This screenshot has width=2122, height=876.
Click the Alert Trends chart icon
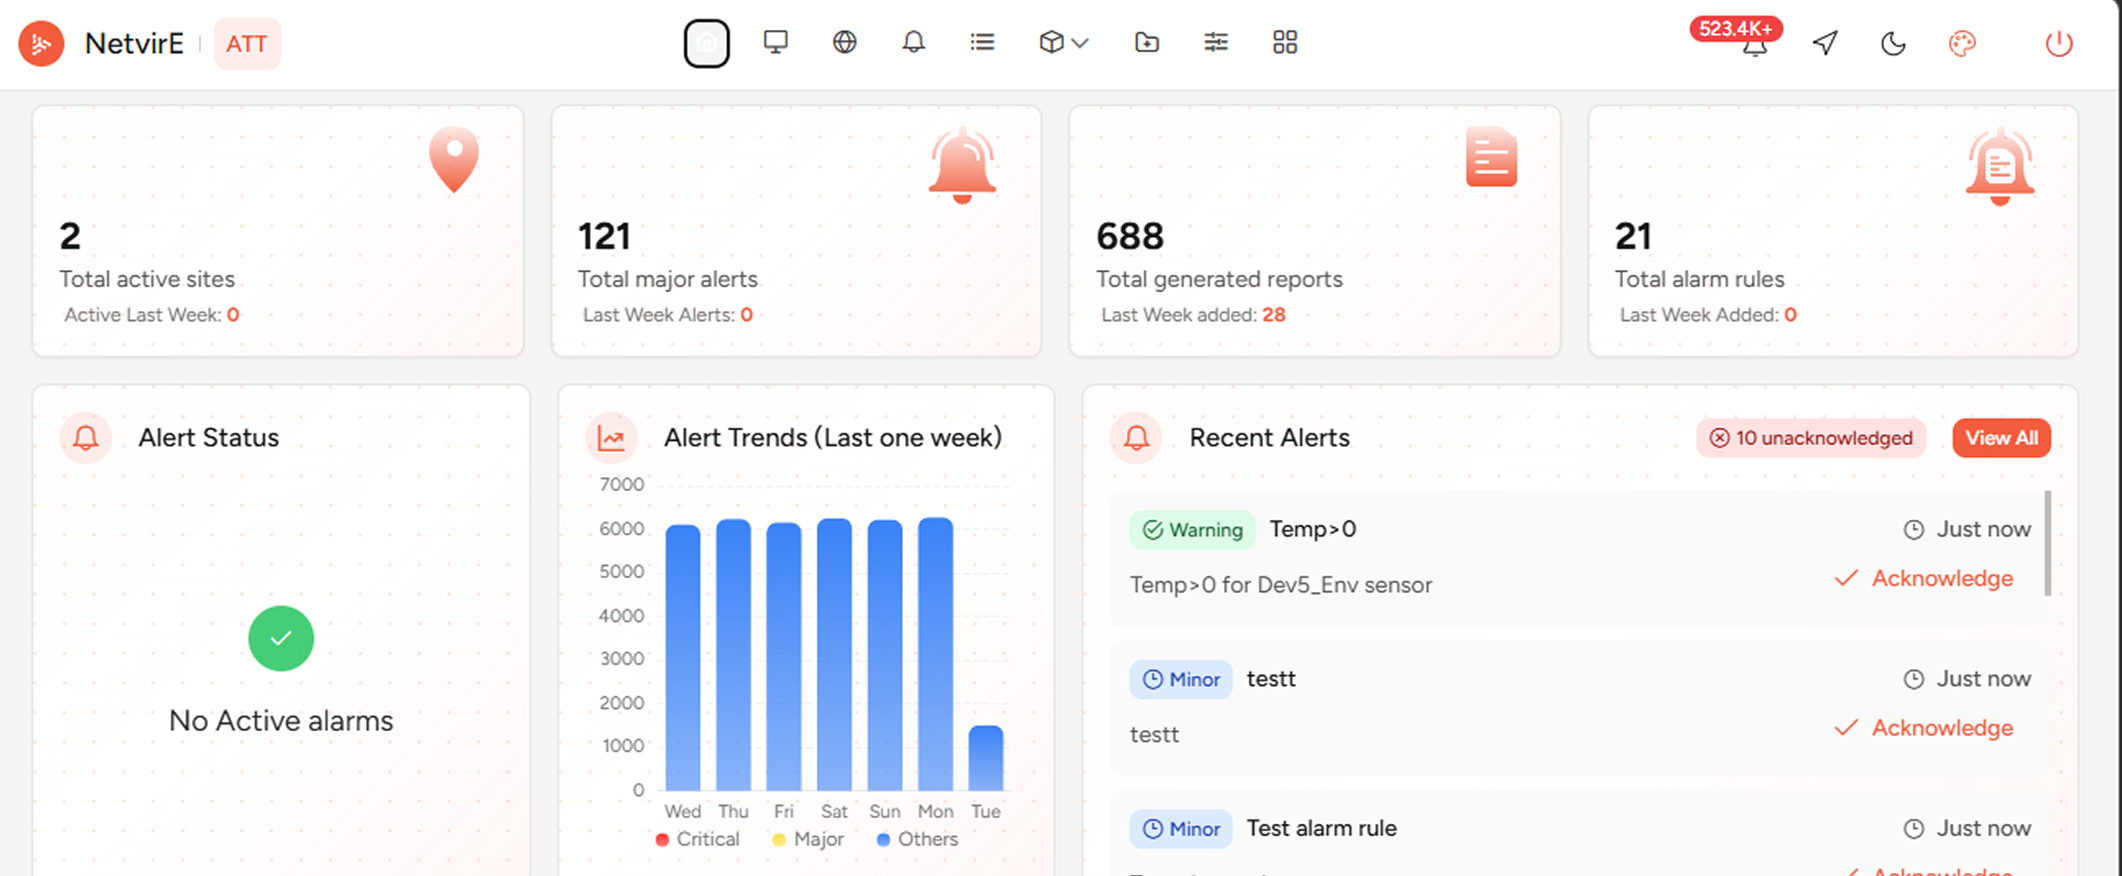point(611,438)
